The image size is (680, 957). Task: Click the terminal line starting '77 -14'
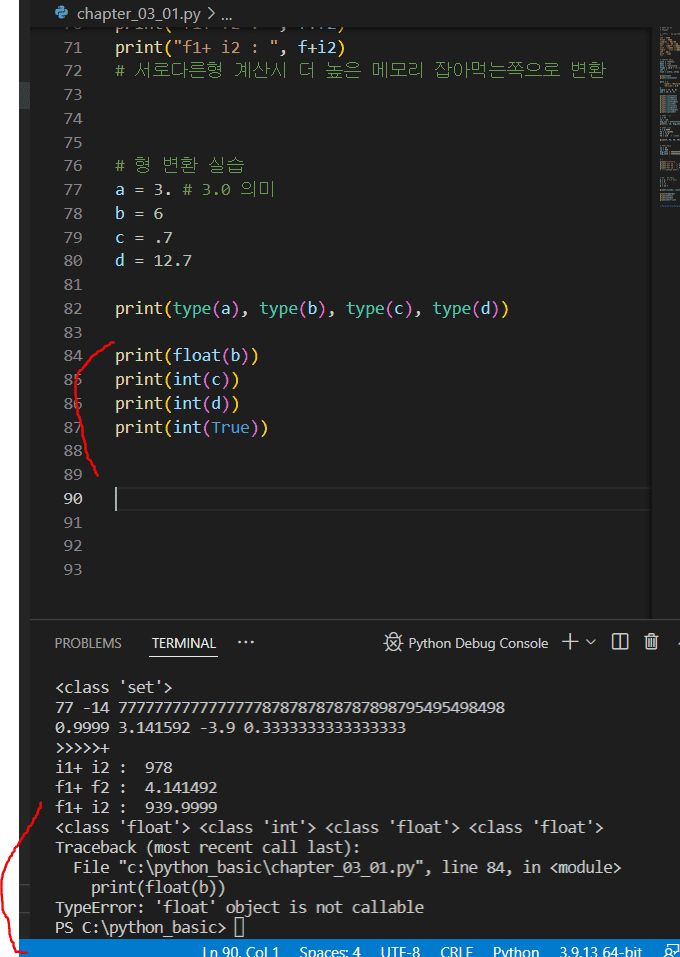280,707
